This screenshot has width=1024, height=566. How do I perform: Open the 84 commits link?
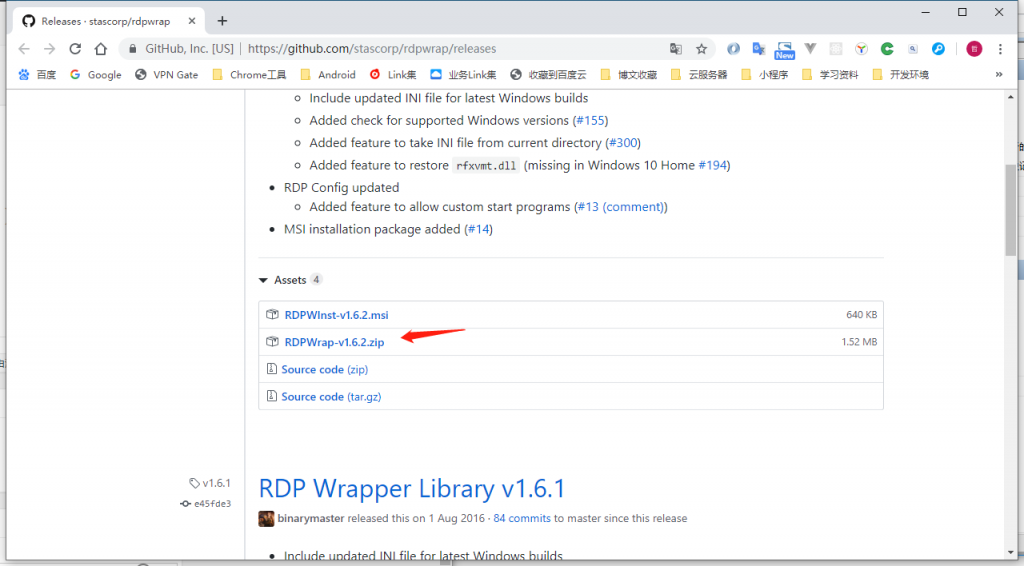point(522,518)
